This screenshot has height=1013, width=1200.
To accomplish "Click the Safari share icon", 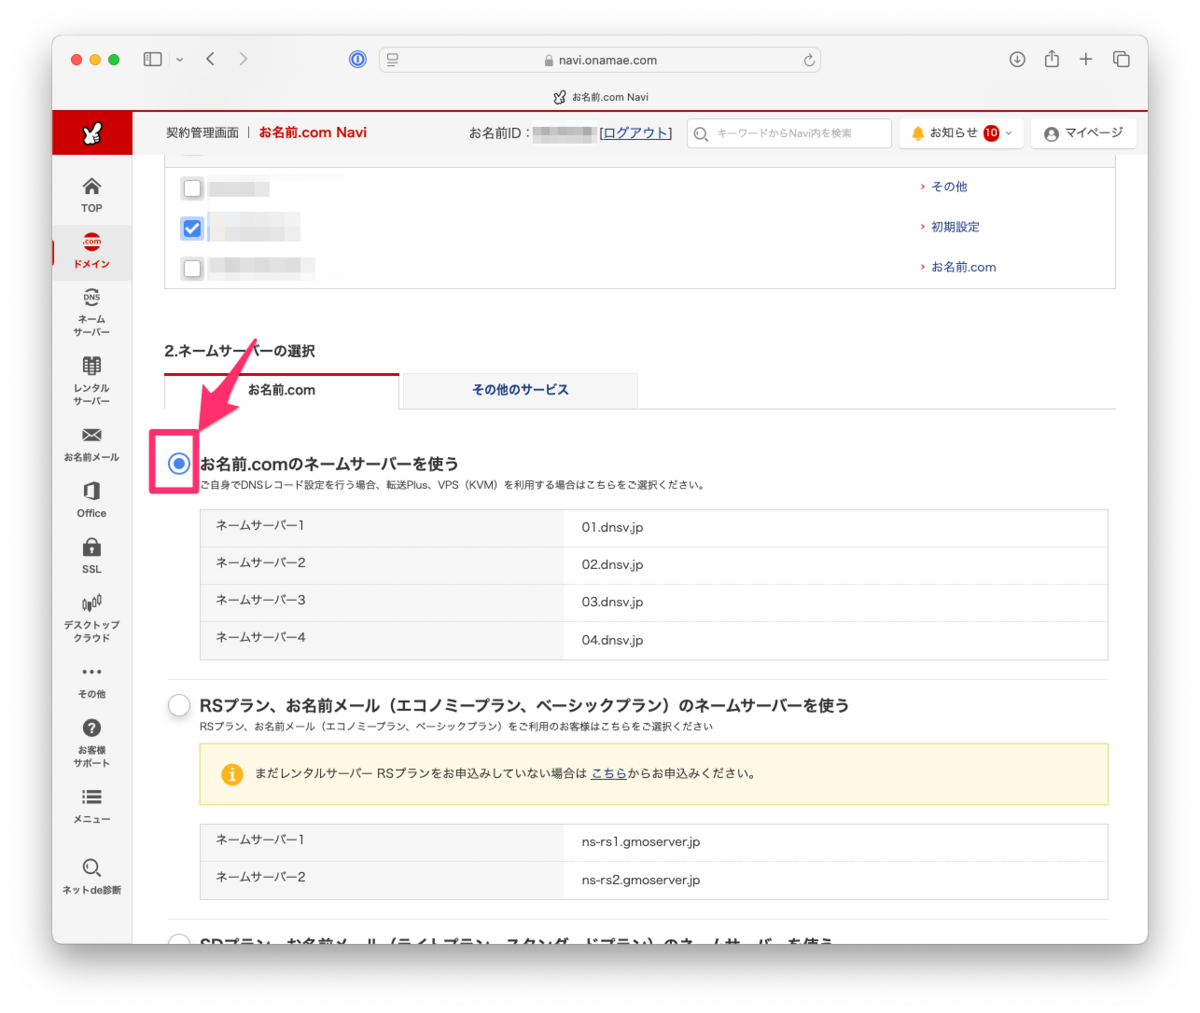I will pos(1052,59).
